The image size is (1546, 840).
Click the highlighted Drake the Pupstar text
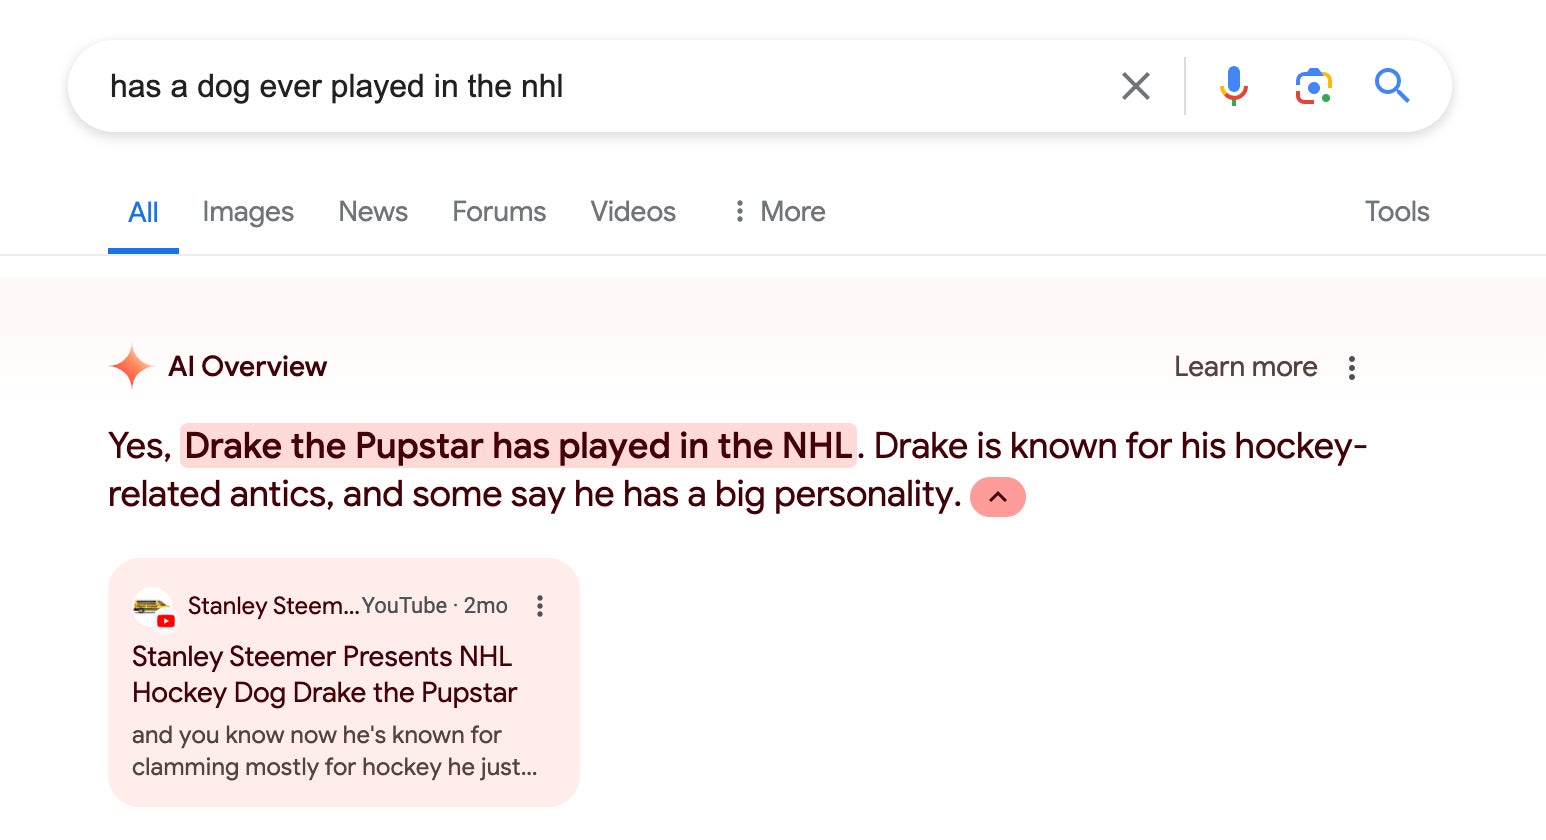[519, 446]
